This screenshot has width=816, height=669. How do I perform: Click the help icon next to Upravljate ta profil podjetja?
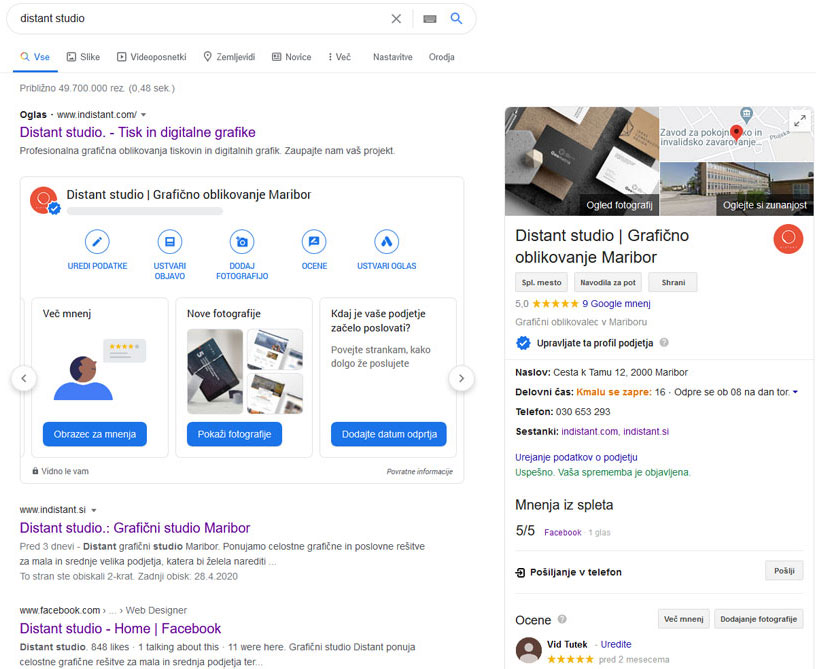tap(664, 342)
